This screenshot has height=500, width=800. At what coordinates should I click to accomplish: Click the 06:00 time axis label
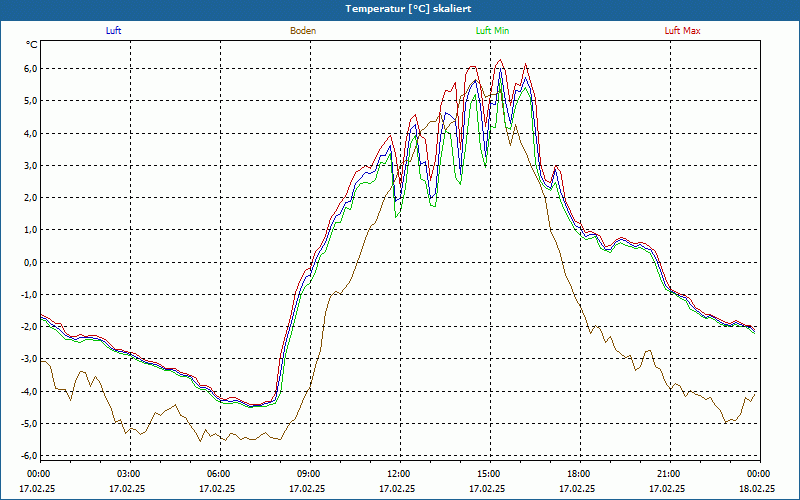(x=219, y=474)
